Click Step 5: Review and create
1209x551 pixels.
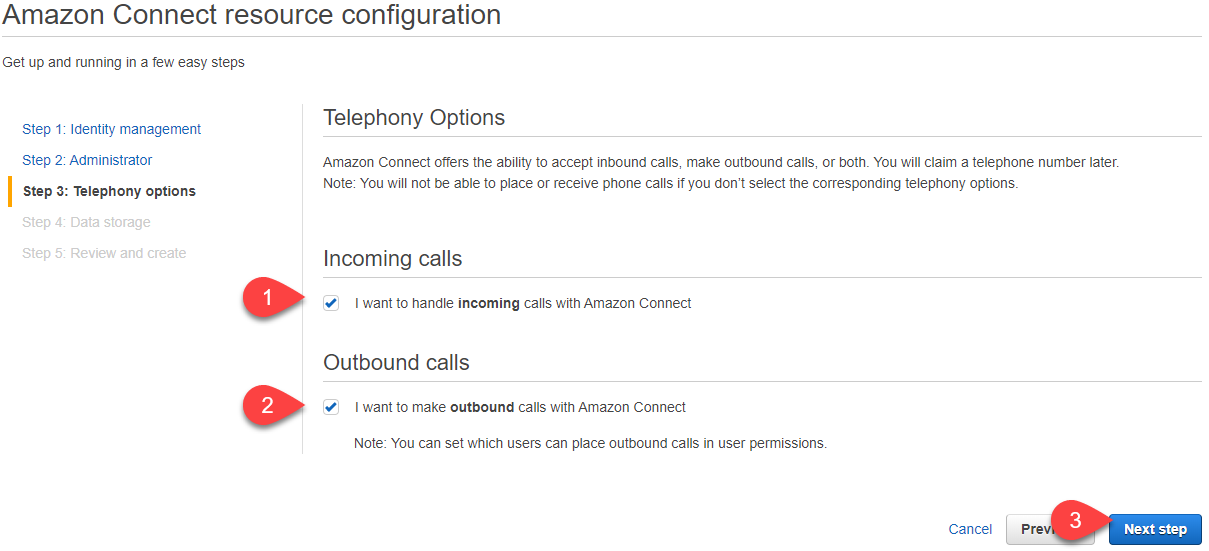click(x=104, y=253)
